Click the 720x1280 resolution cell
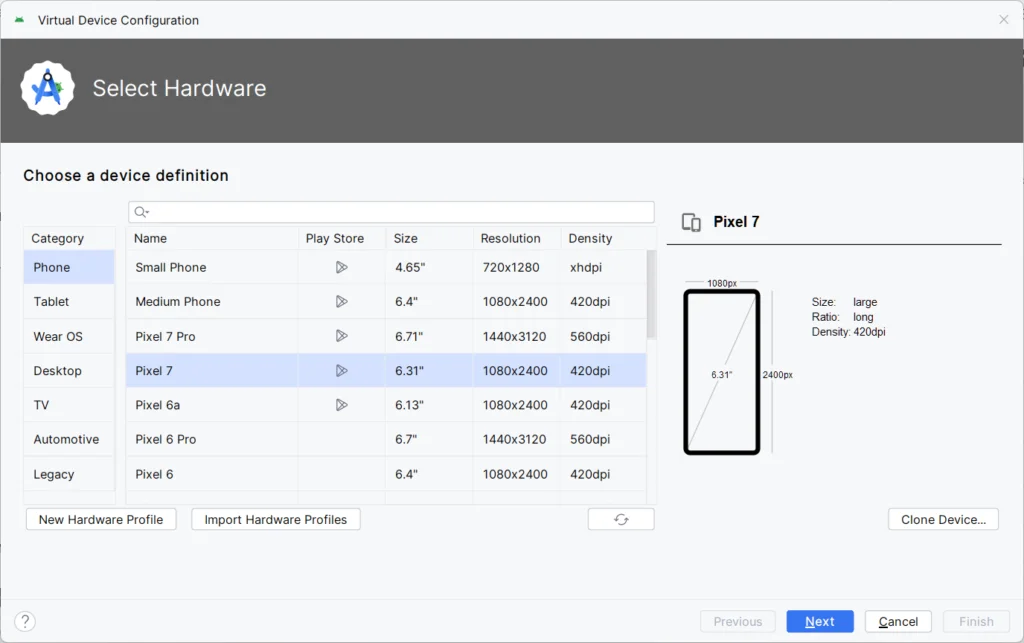This screenshot has height=643, width=1024. (x=517, y=267)
